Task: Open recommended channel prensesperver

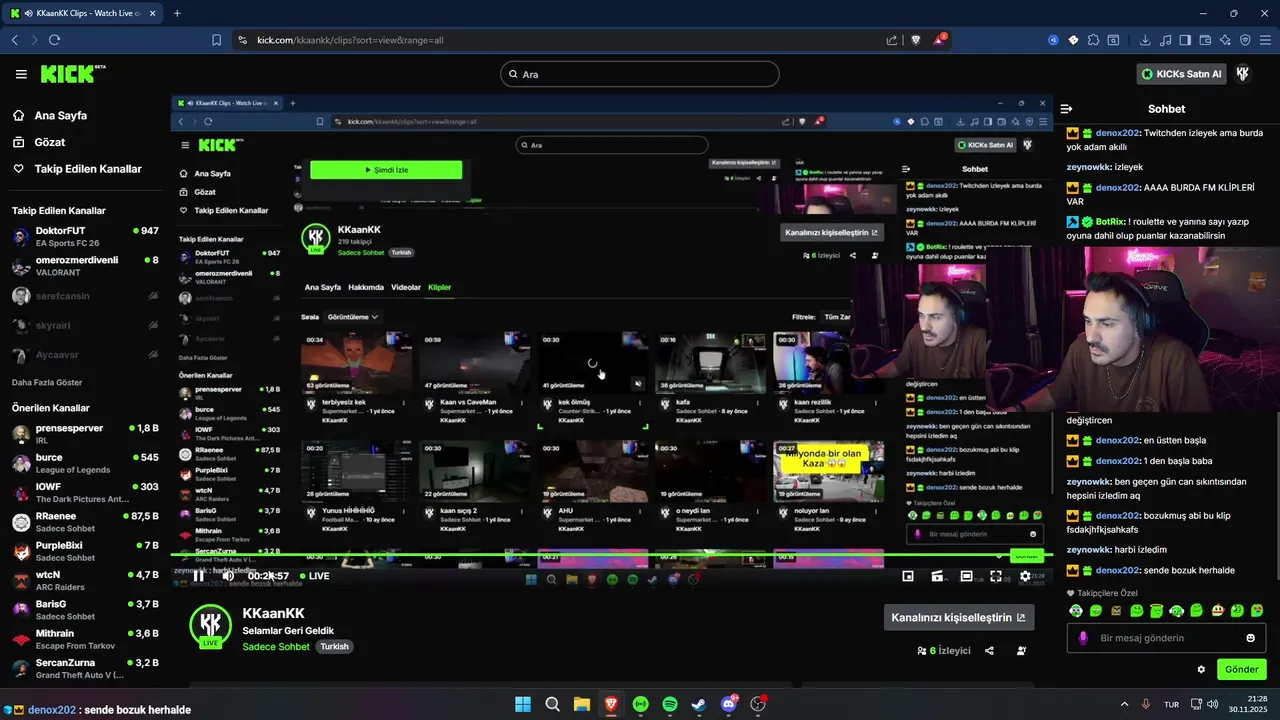Action: pos(84,434)
